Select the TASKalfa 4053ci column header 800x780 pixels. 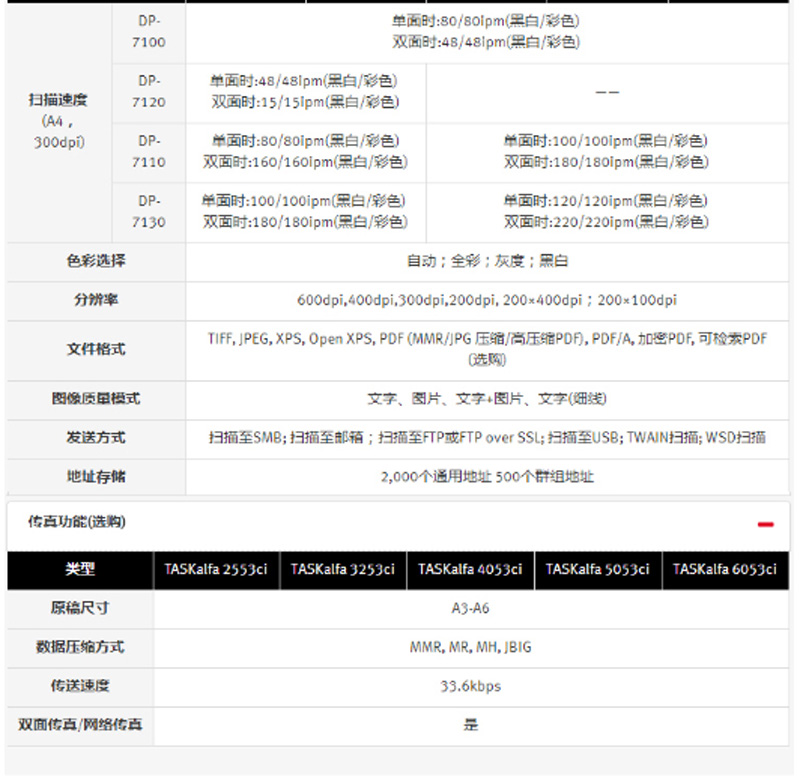click(x=470, y=569)
